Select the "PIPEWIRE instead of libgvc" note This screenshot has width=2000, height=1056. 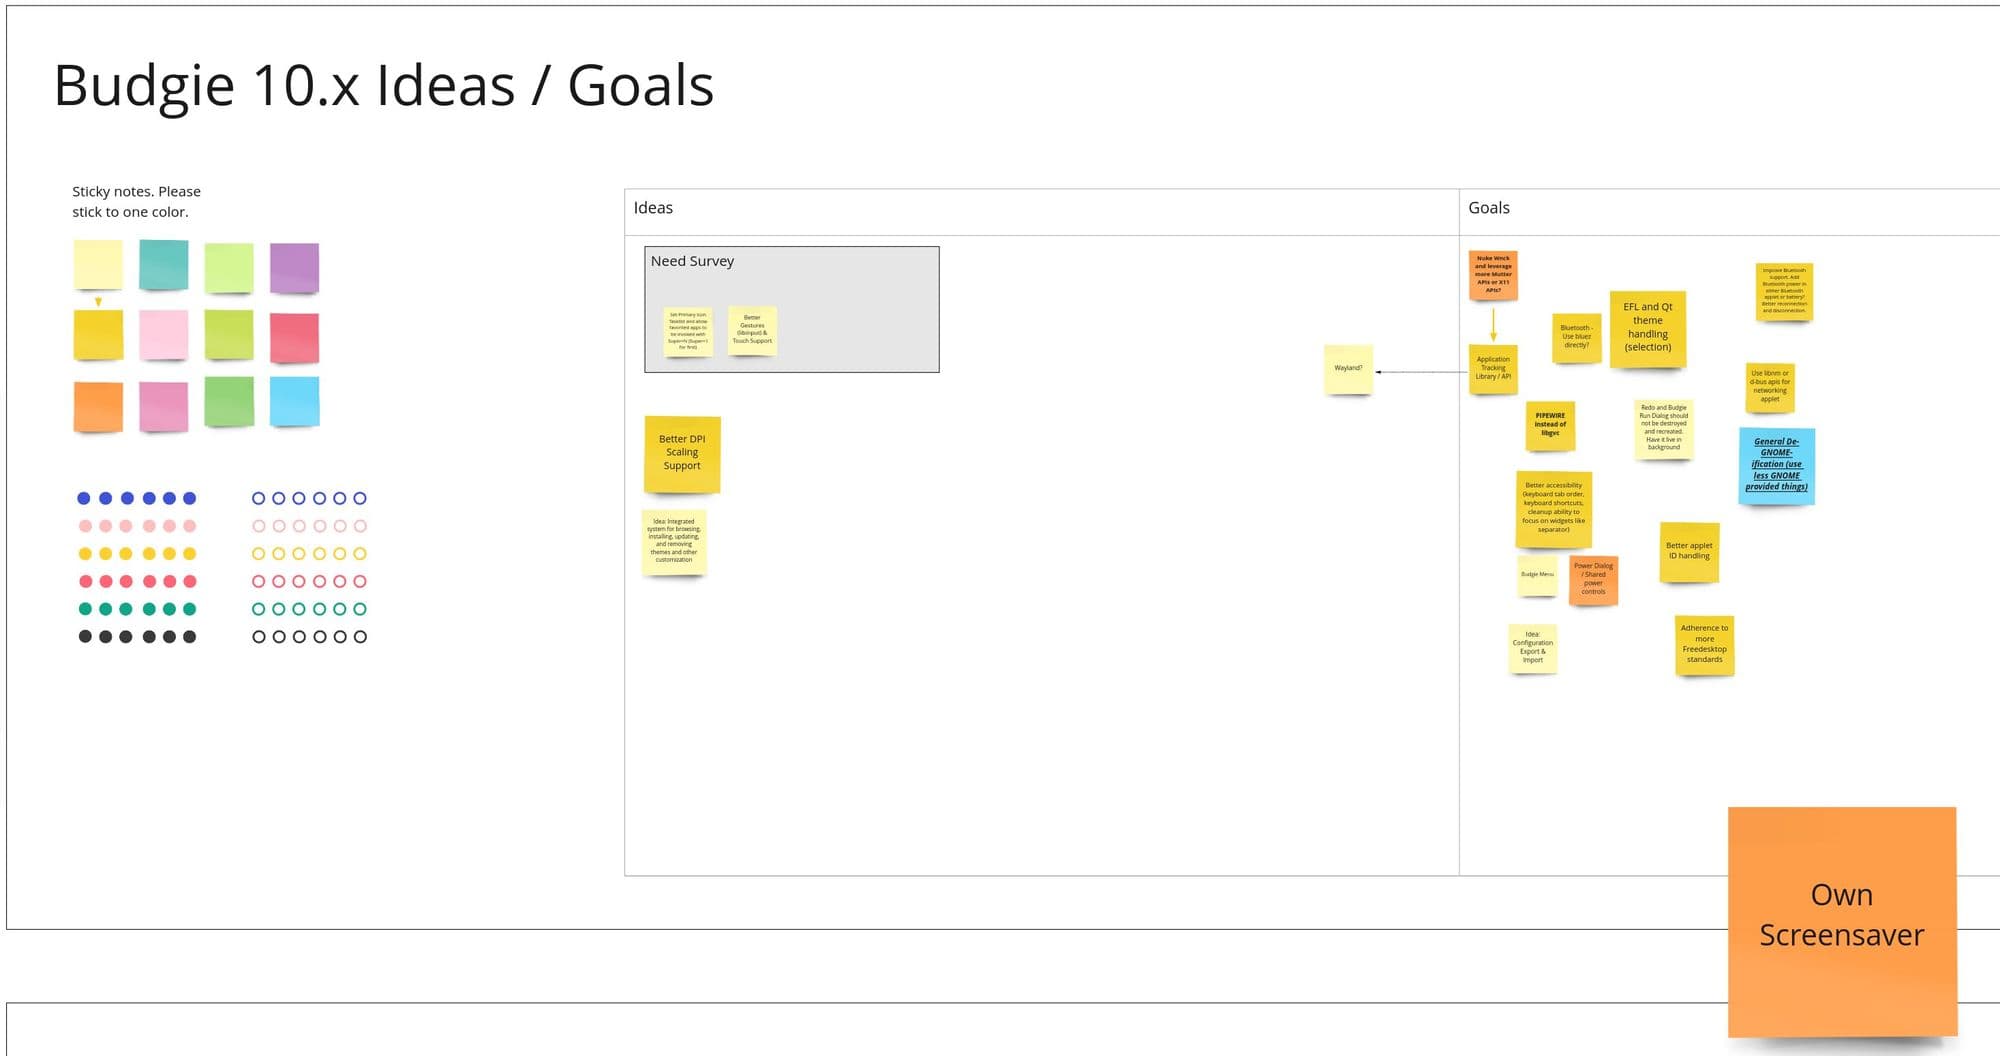(x=1550, y=425)
